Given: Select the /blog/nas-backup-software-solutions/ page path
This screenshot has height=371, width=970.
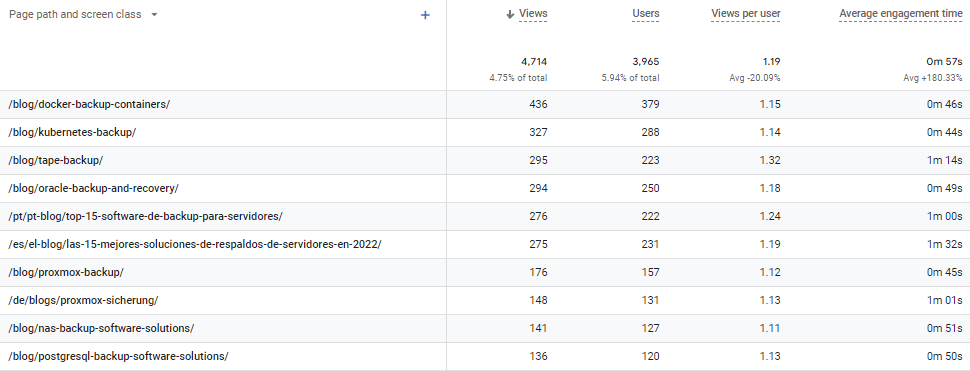Looking at the screenshot, I should pyautogui.click(x=101, y=328).
